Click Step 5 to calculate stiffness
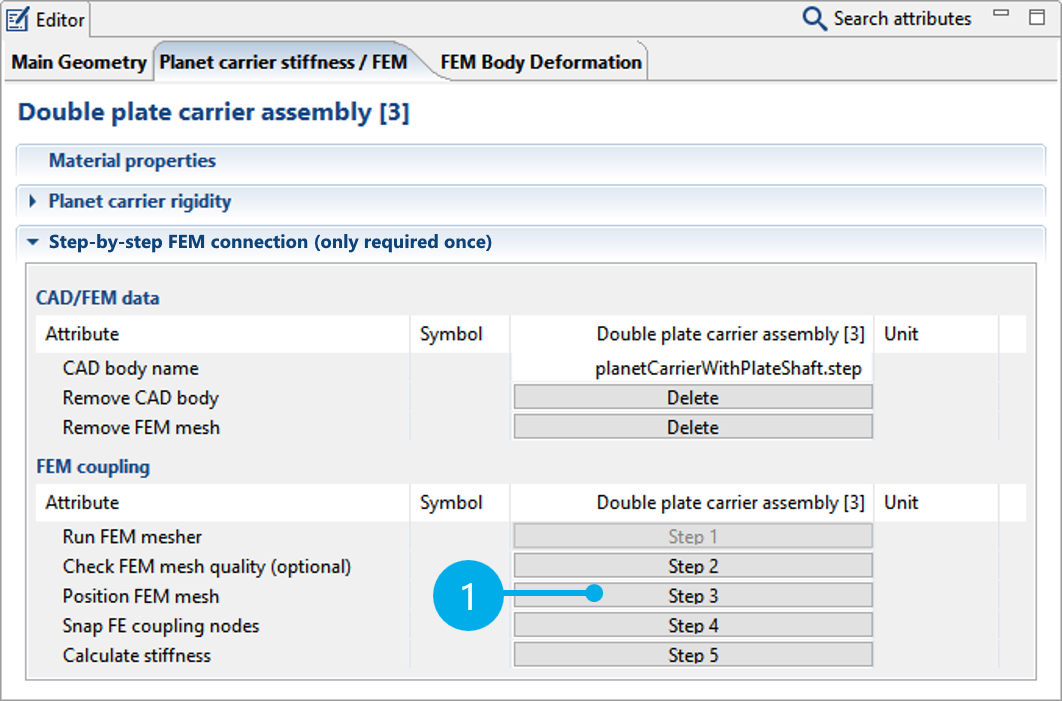 [x=692, y=655]
